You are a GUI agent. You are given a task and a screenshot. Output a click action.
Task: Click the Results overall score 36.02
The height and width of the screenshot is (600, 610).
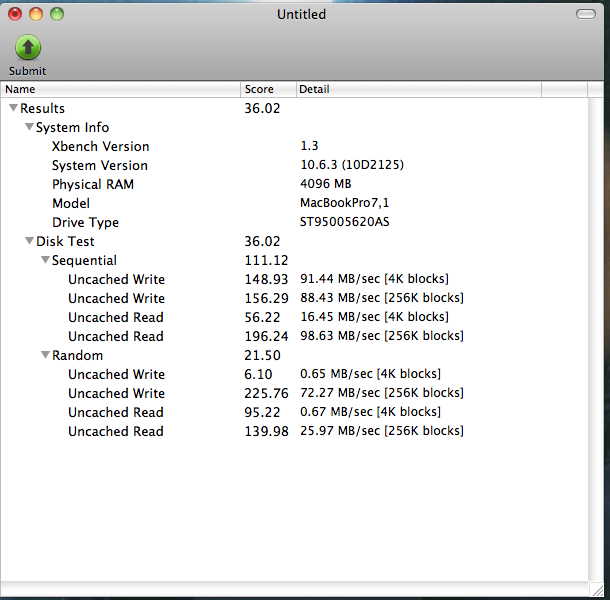click(x=262, y=108)
